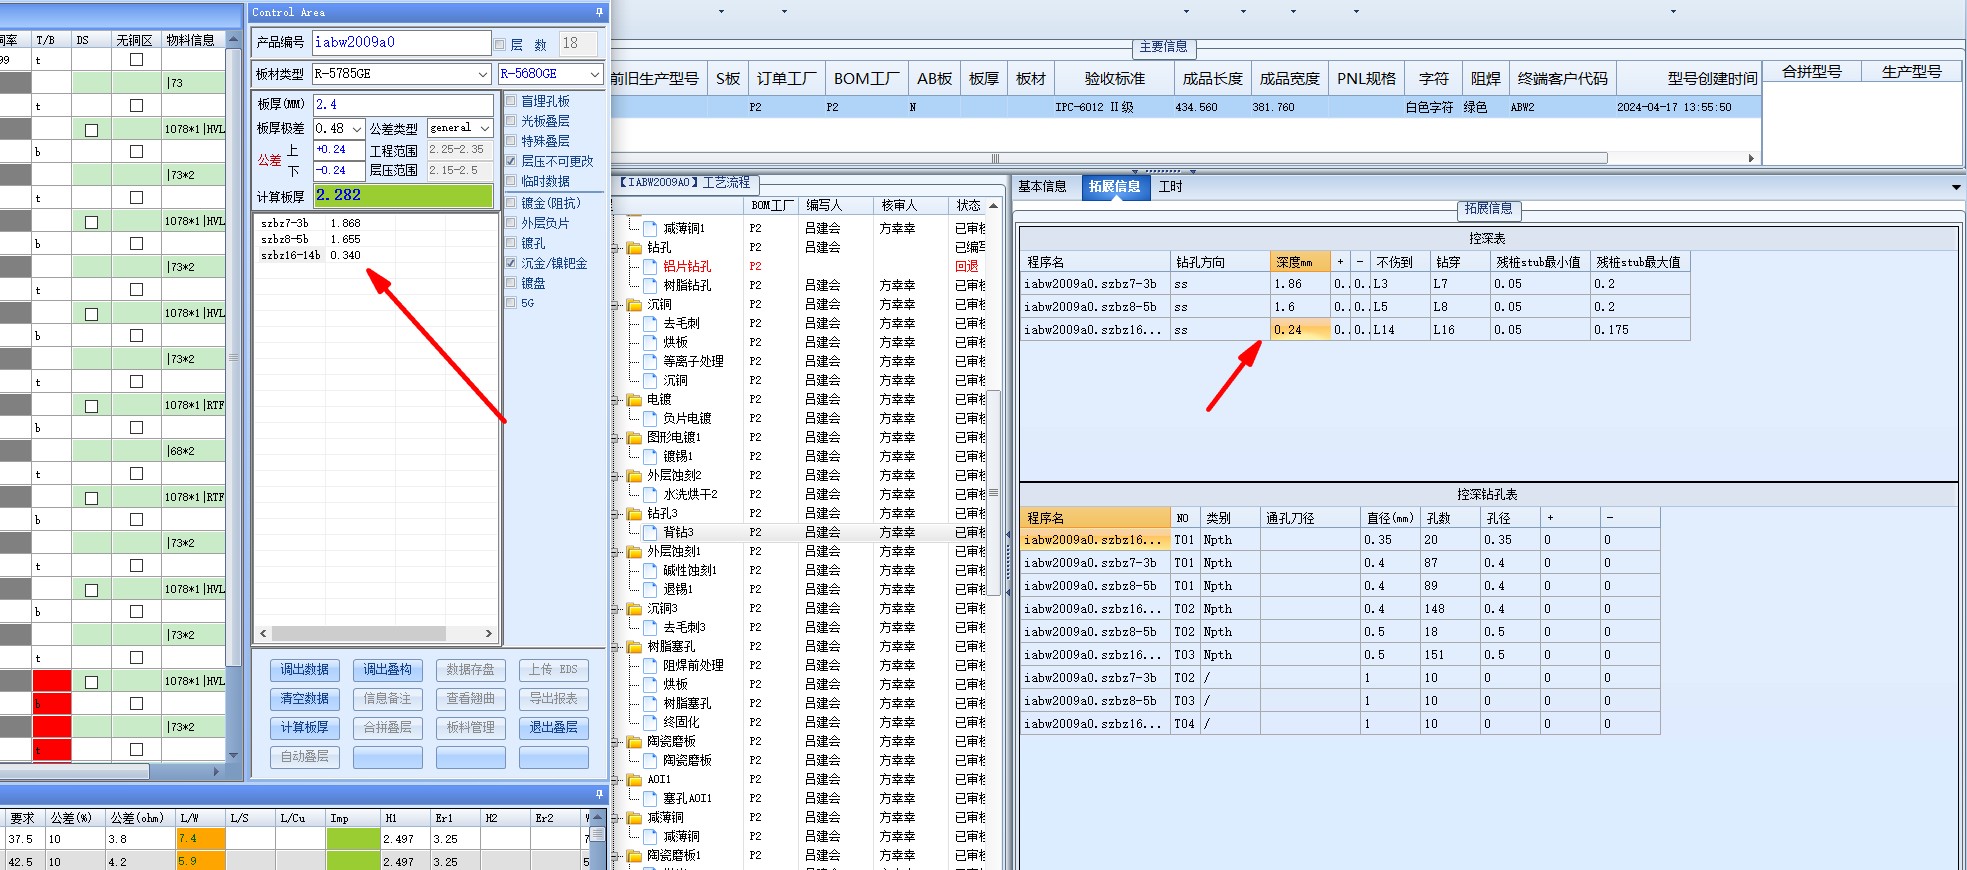Click the szbz16-14b row in thickness list

click(311, 255)
